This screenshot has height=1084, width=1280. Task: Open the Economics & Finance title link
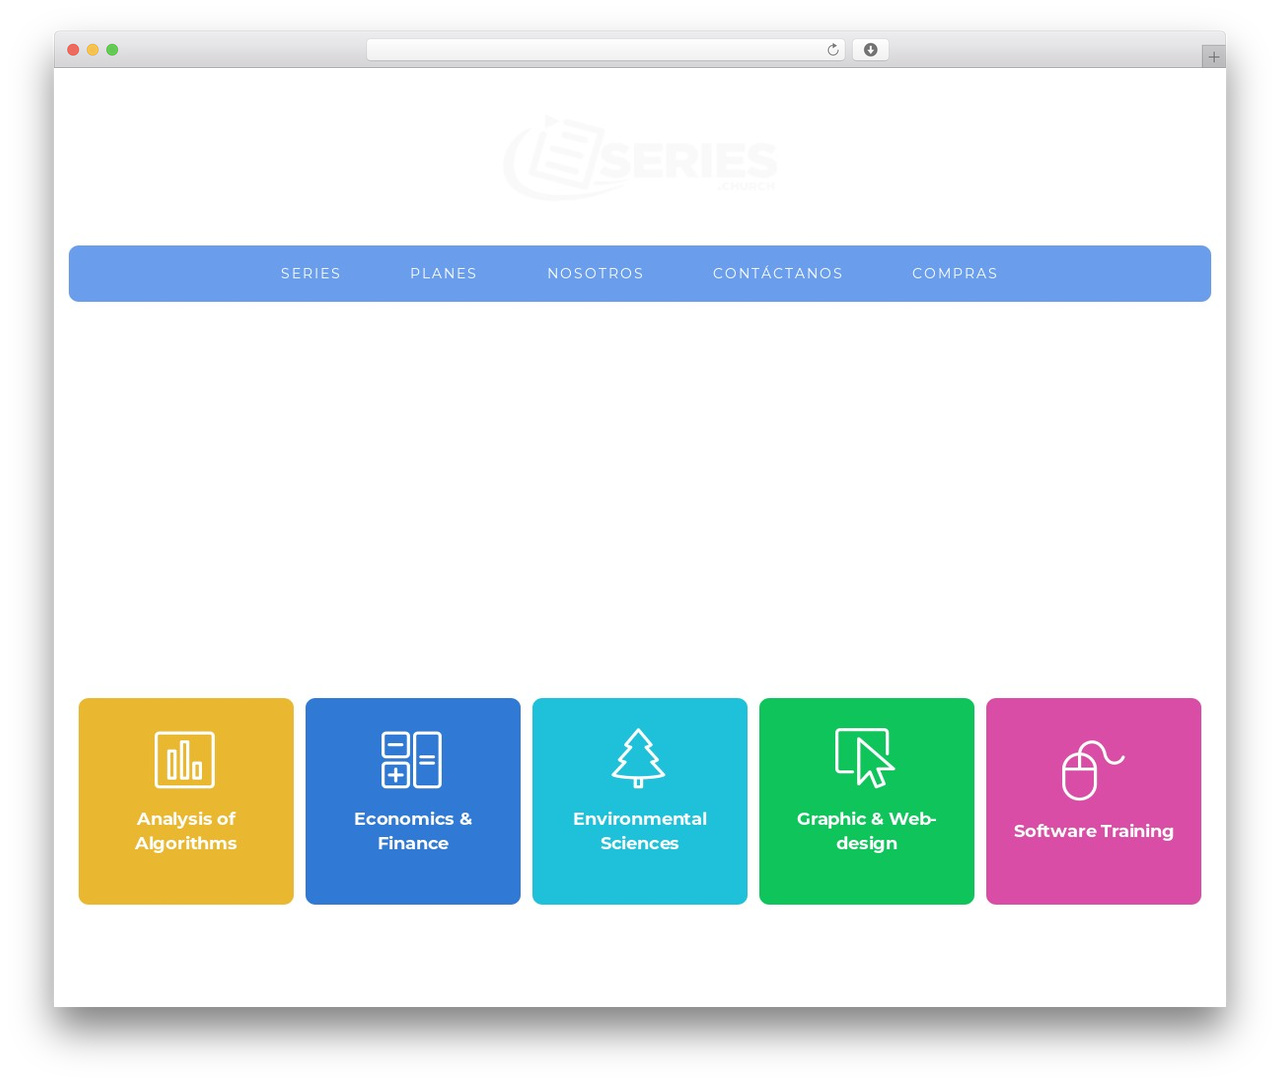point(413,831)
